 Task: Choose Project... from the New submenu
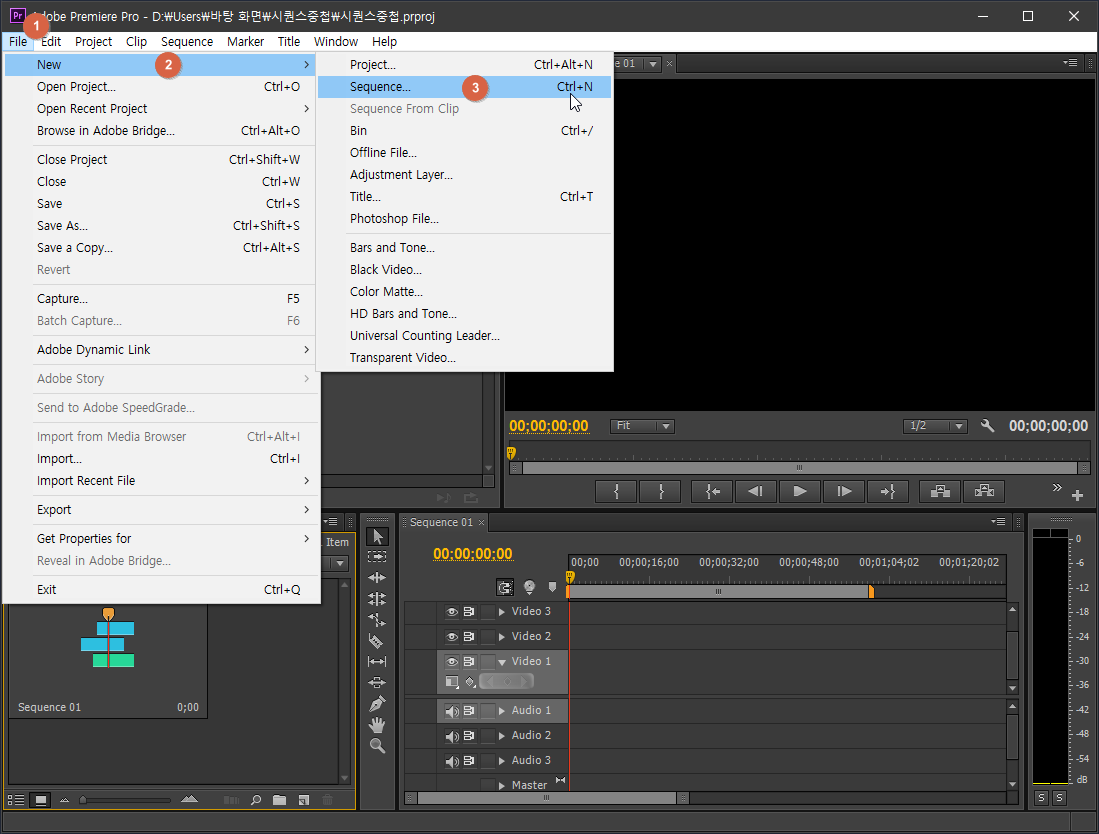click(465, 64)
